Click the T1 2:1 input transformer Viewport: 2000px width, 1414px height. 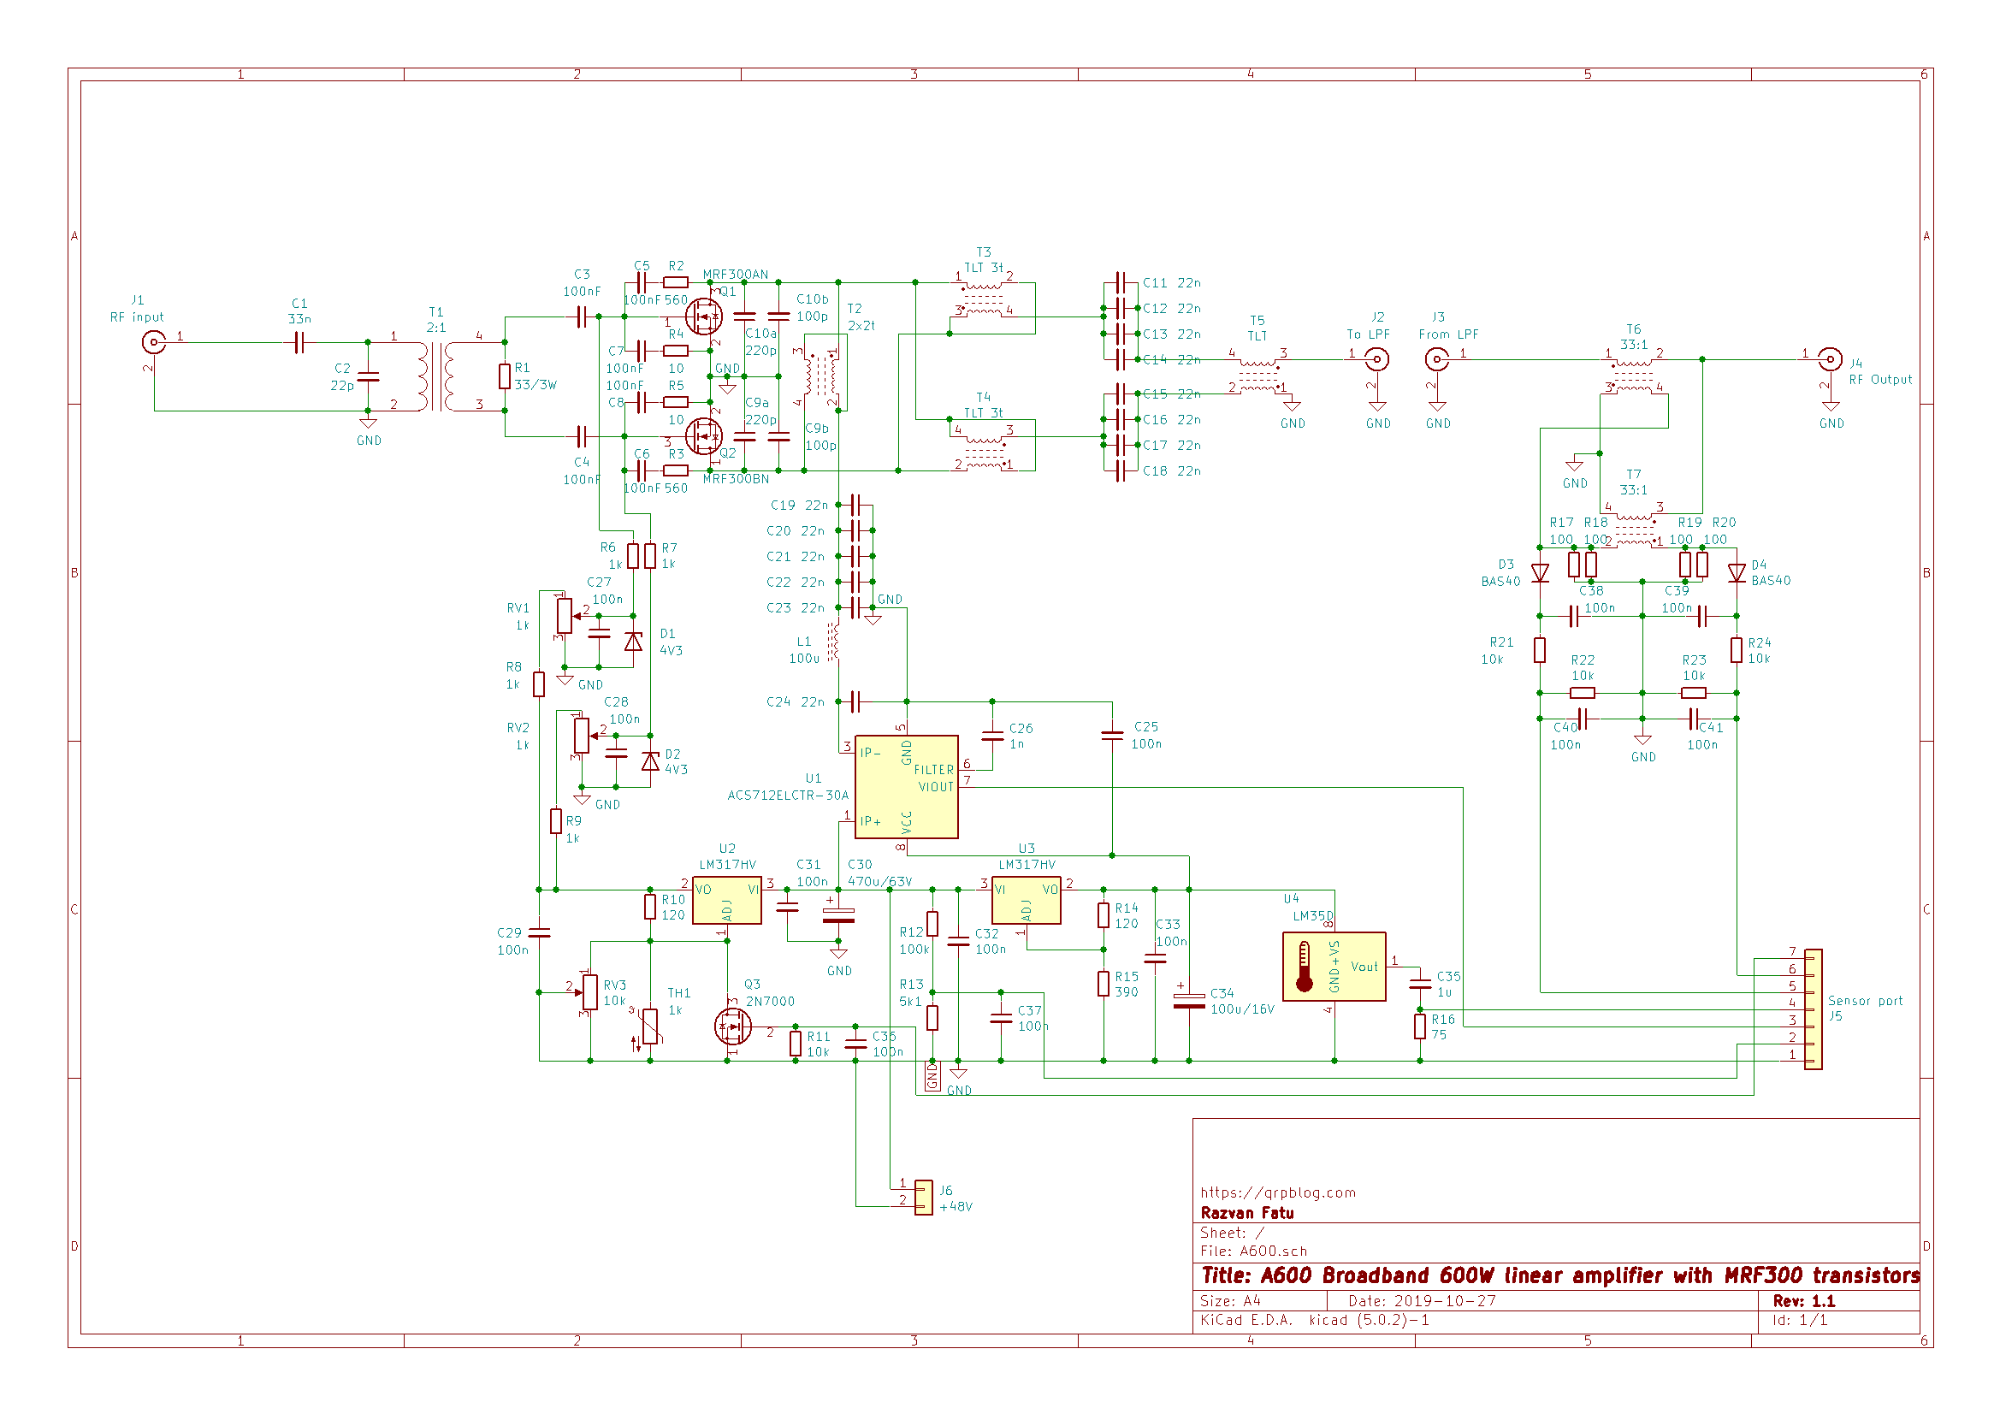pos(437,376)
